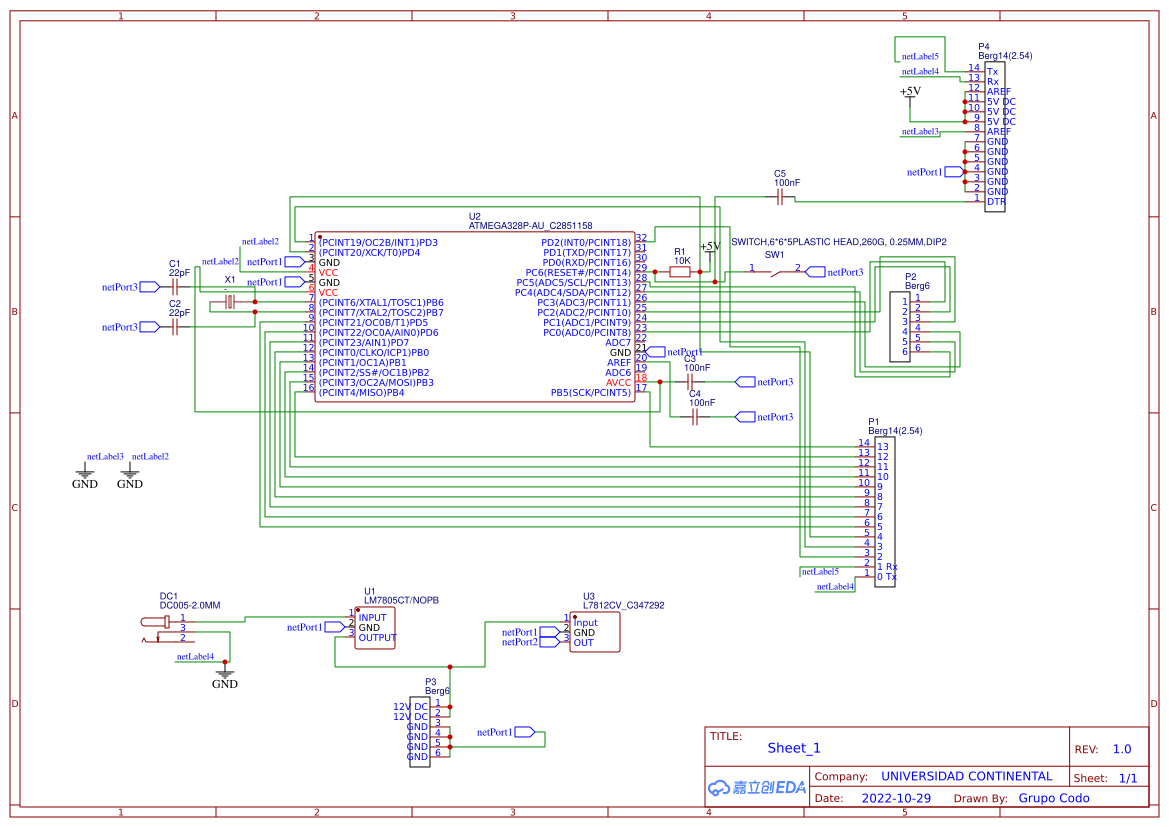Click the 嘉立创EDA logo in the title block
The height and width of the screenshot is (827, 1169).
click(757, 787)
